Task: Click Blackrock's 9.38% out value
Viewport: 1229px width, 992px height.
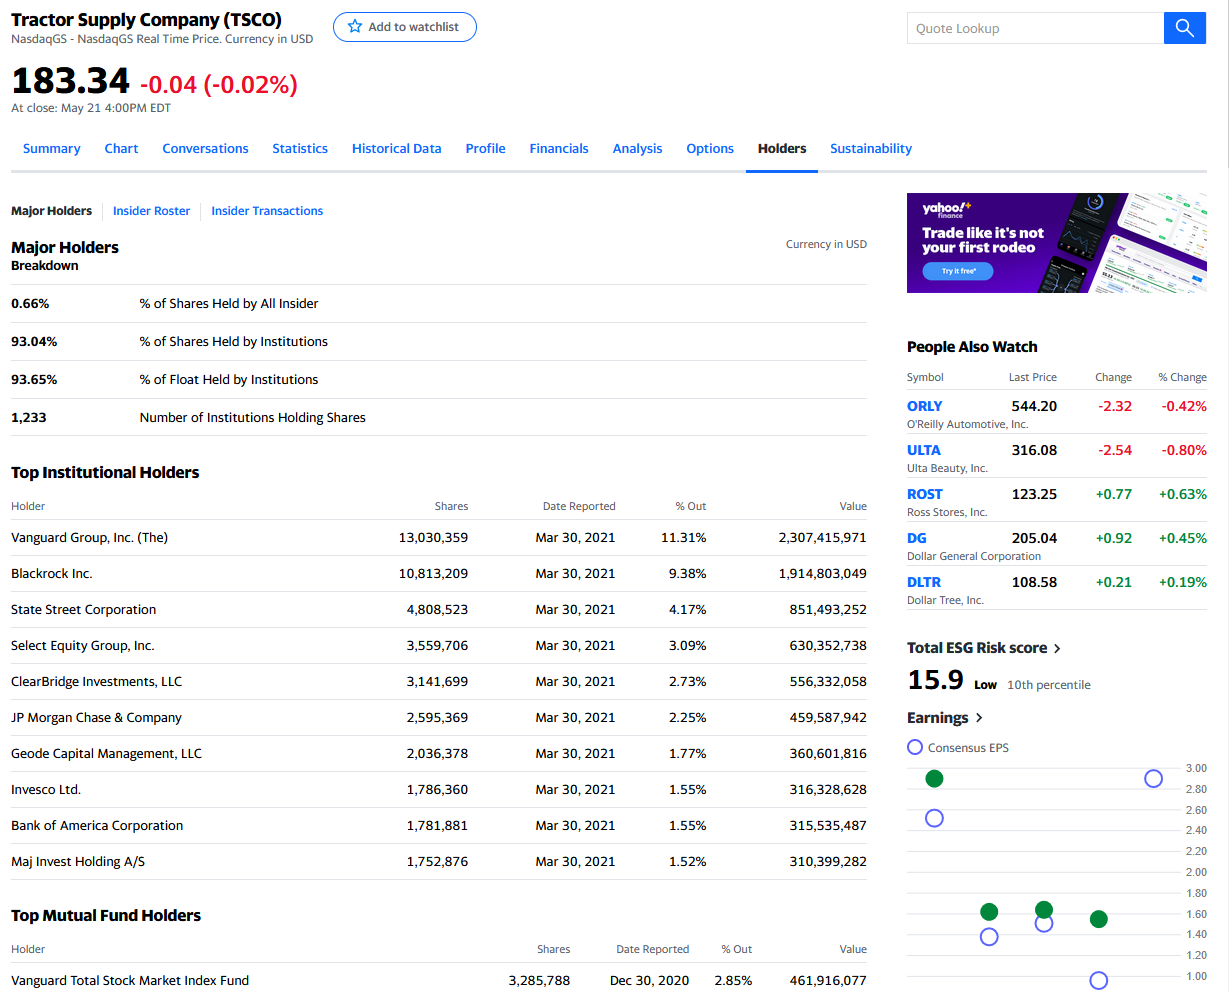Action: click(687, 573)
